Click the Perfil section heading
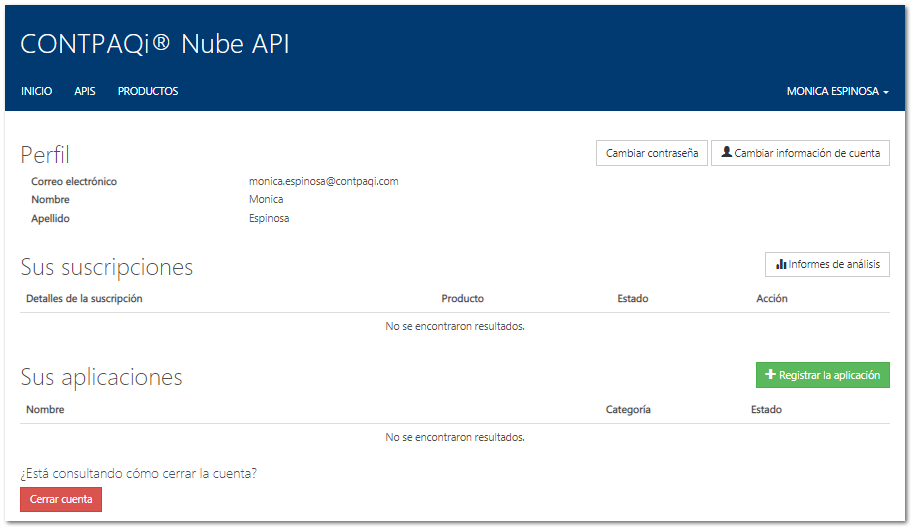 pyautogui.click(x=45, y=155)
